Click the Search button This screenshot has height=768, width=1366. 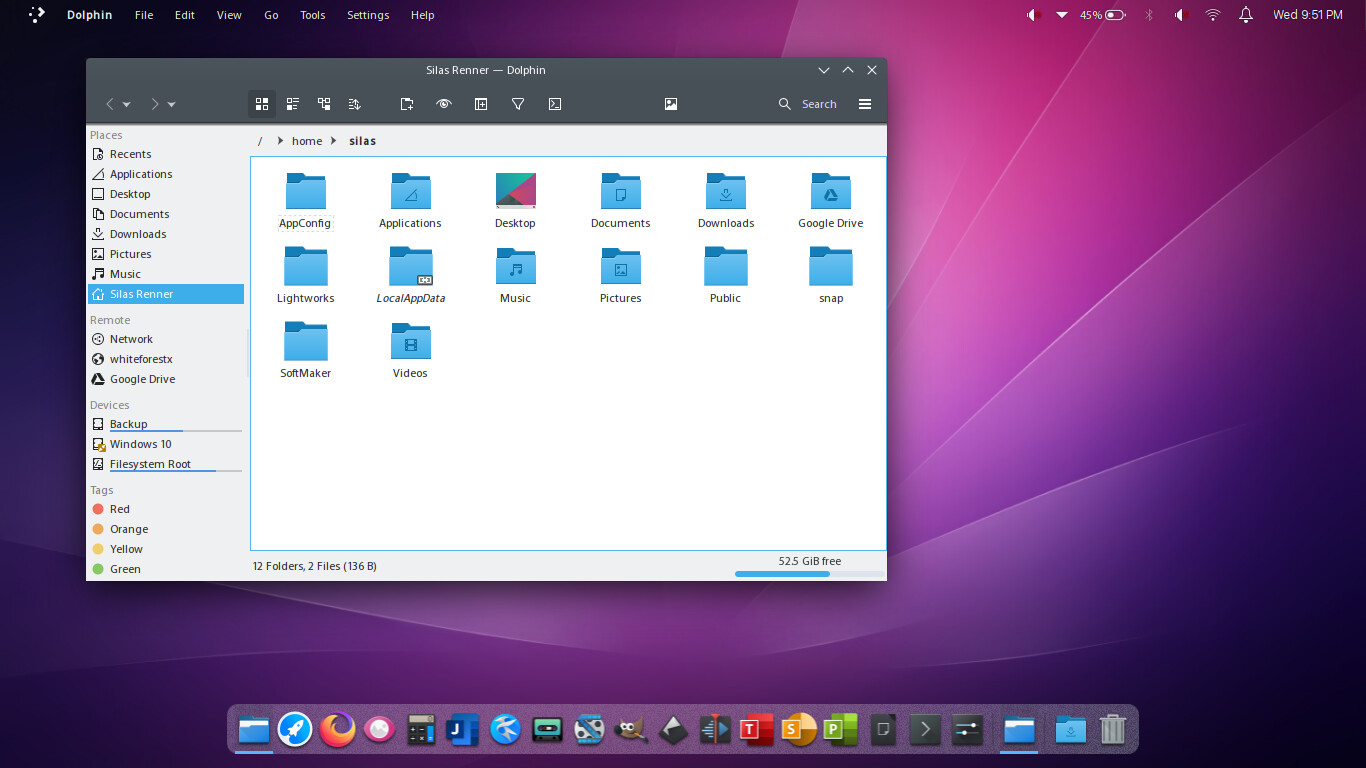(808, 104)
